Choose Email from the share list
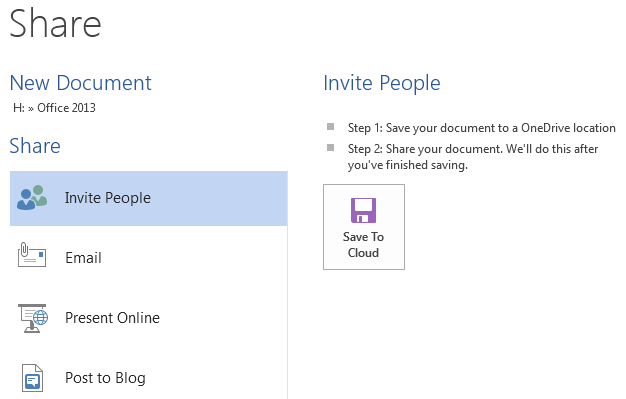This screenshot has width=626, height=399. (149, 258)
